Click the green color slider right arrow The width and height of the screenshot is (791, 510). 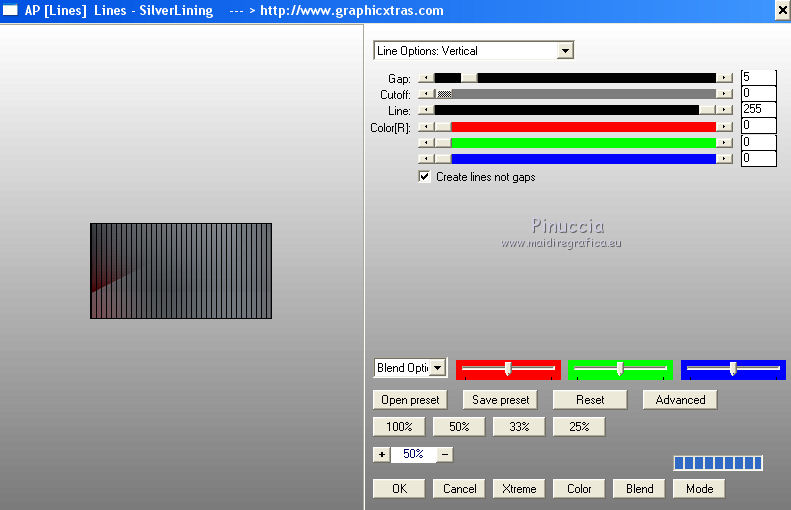(x=724, y=143)
